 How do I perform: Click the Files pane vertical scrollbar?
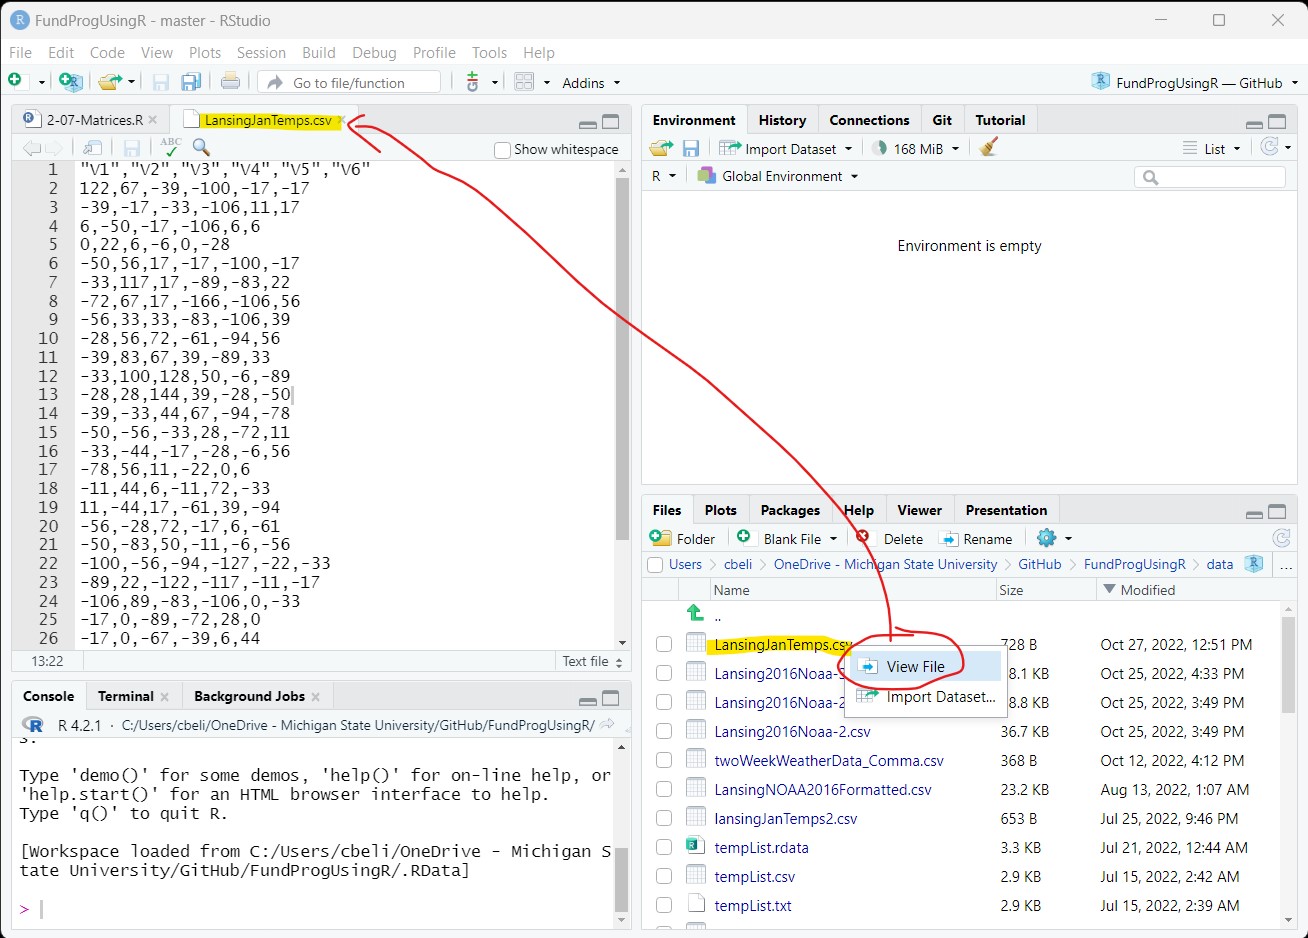(1288, 665)
